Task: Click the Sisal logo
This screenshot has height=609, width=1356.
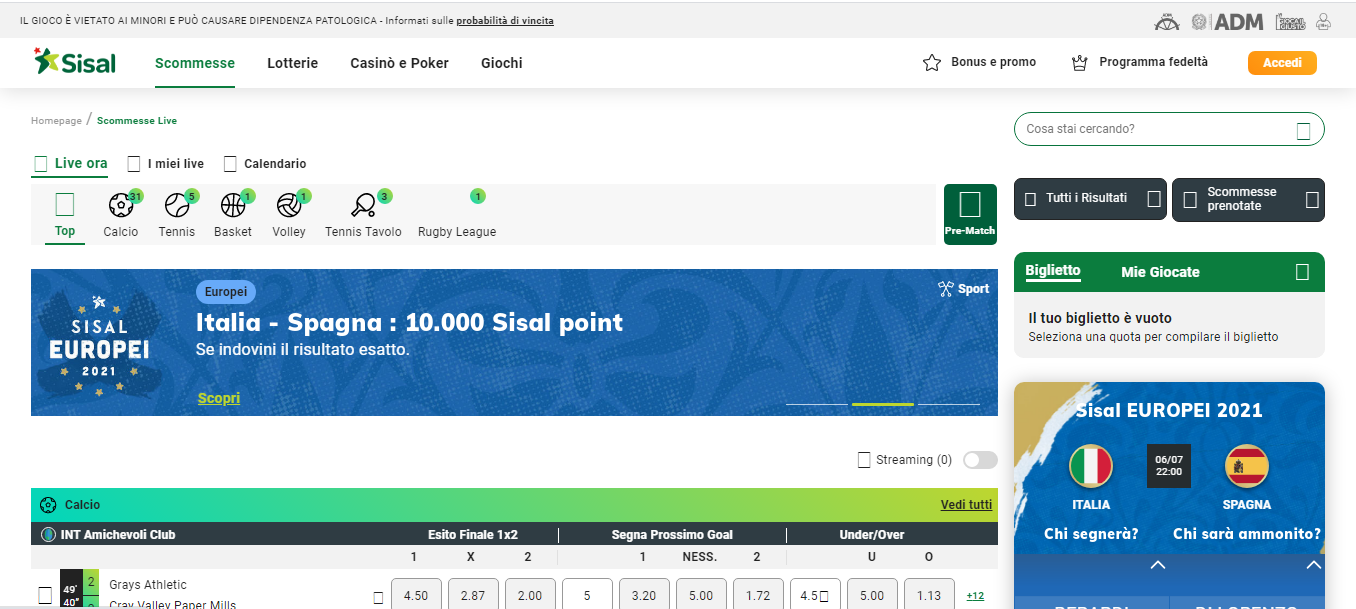Action: click(x=75, y=62)
